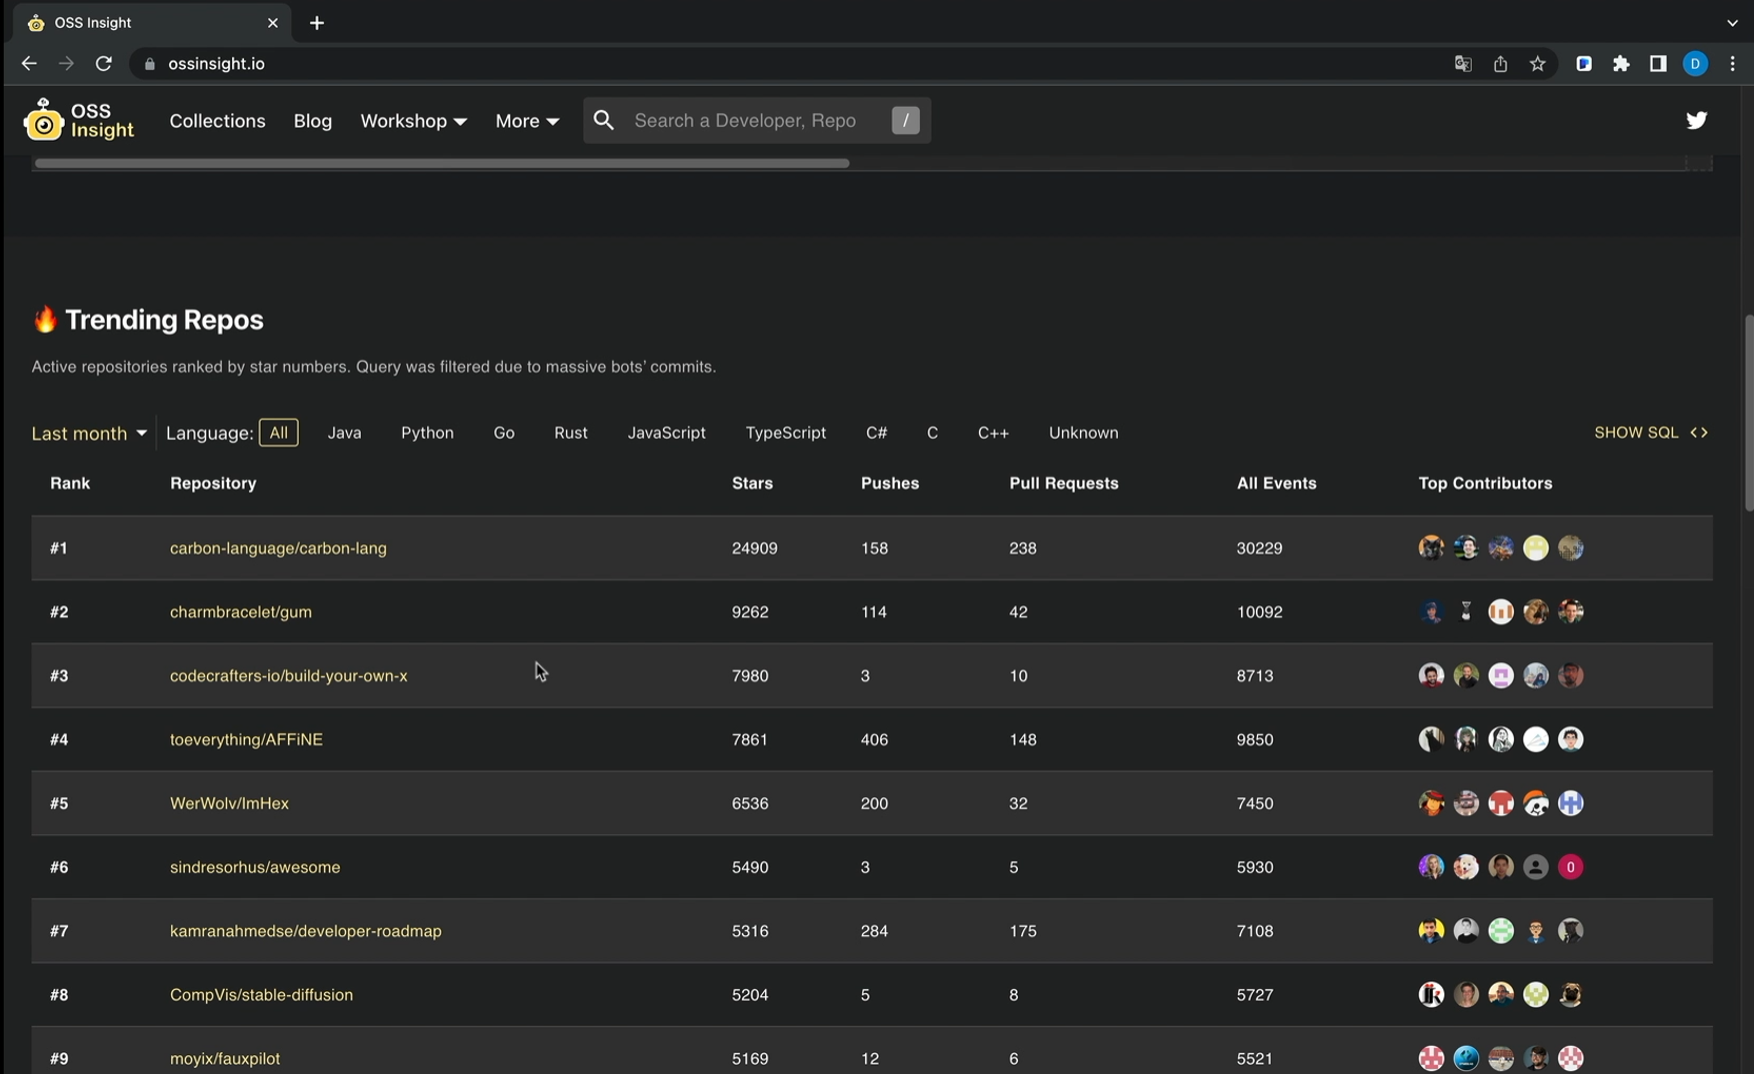Click the slash shortcut key badge
Image resolution: width=1754 pixels, height=1074 pixels.
905,120
